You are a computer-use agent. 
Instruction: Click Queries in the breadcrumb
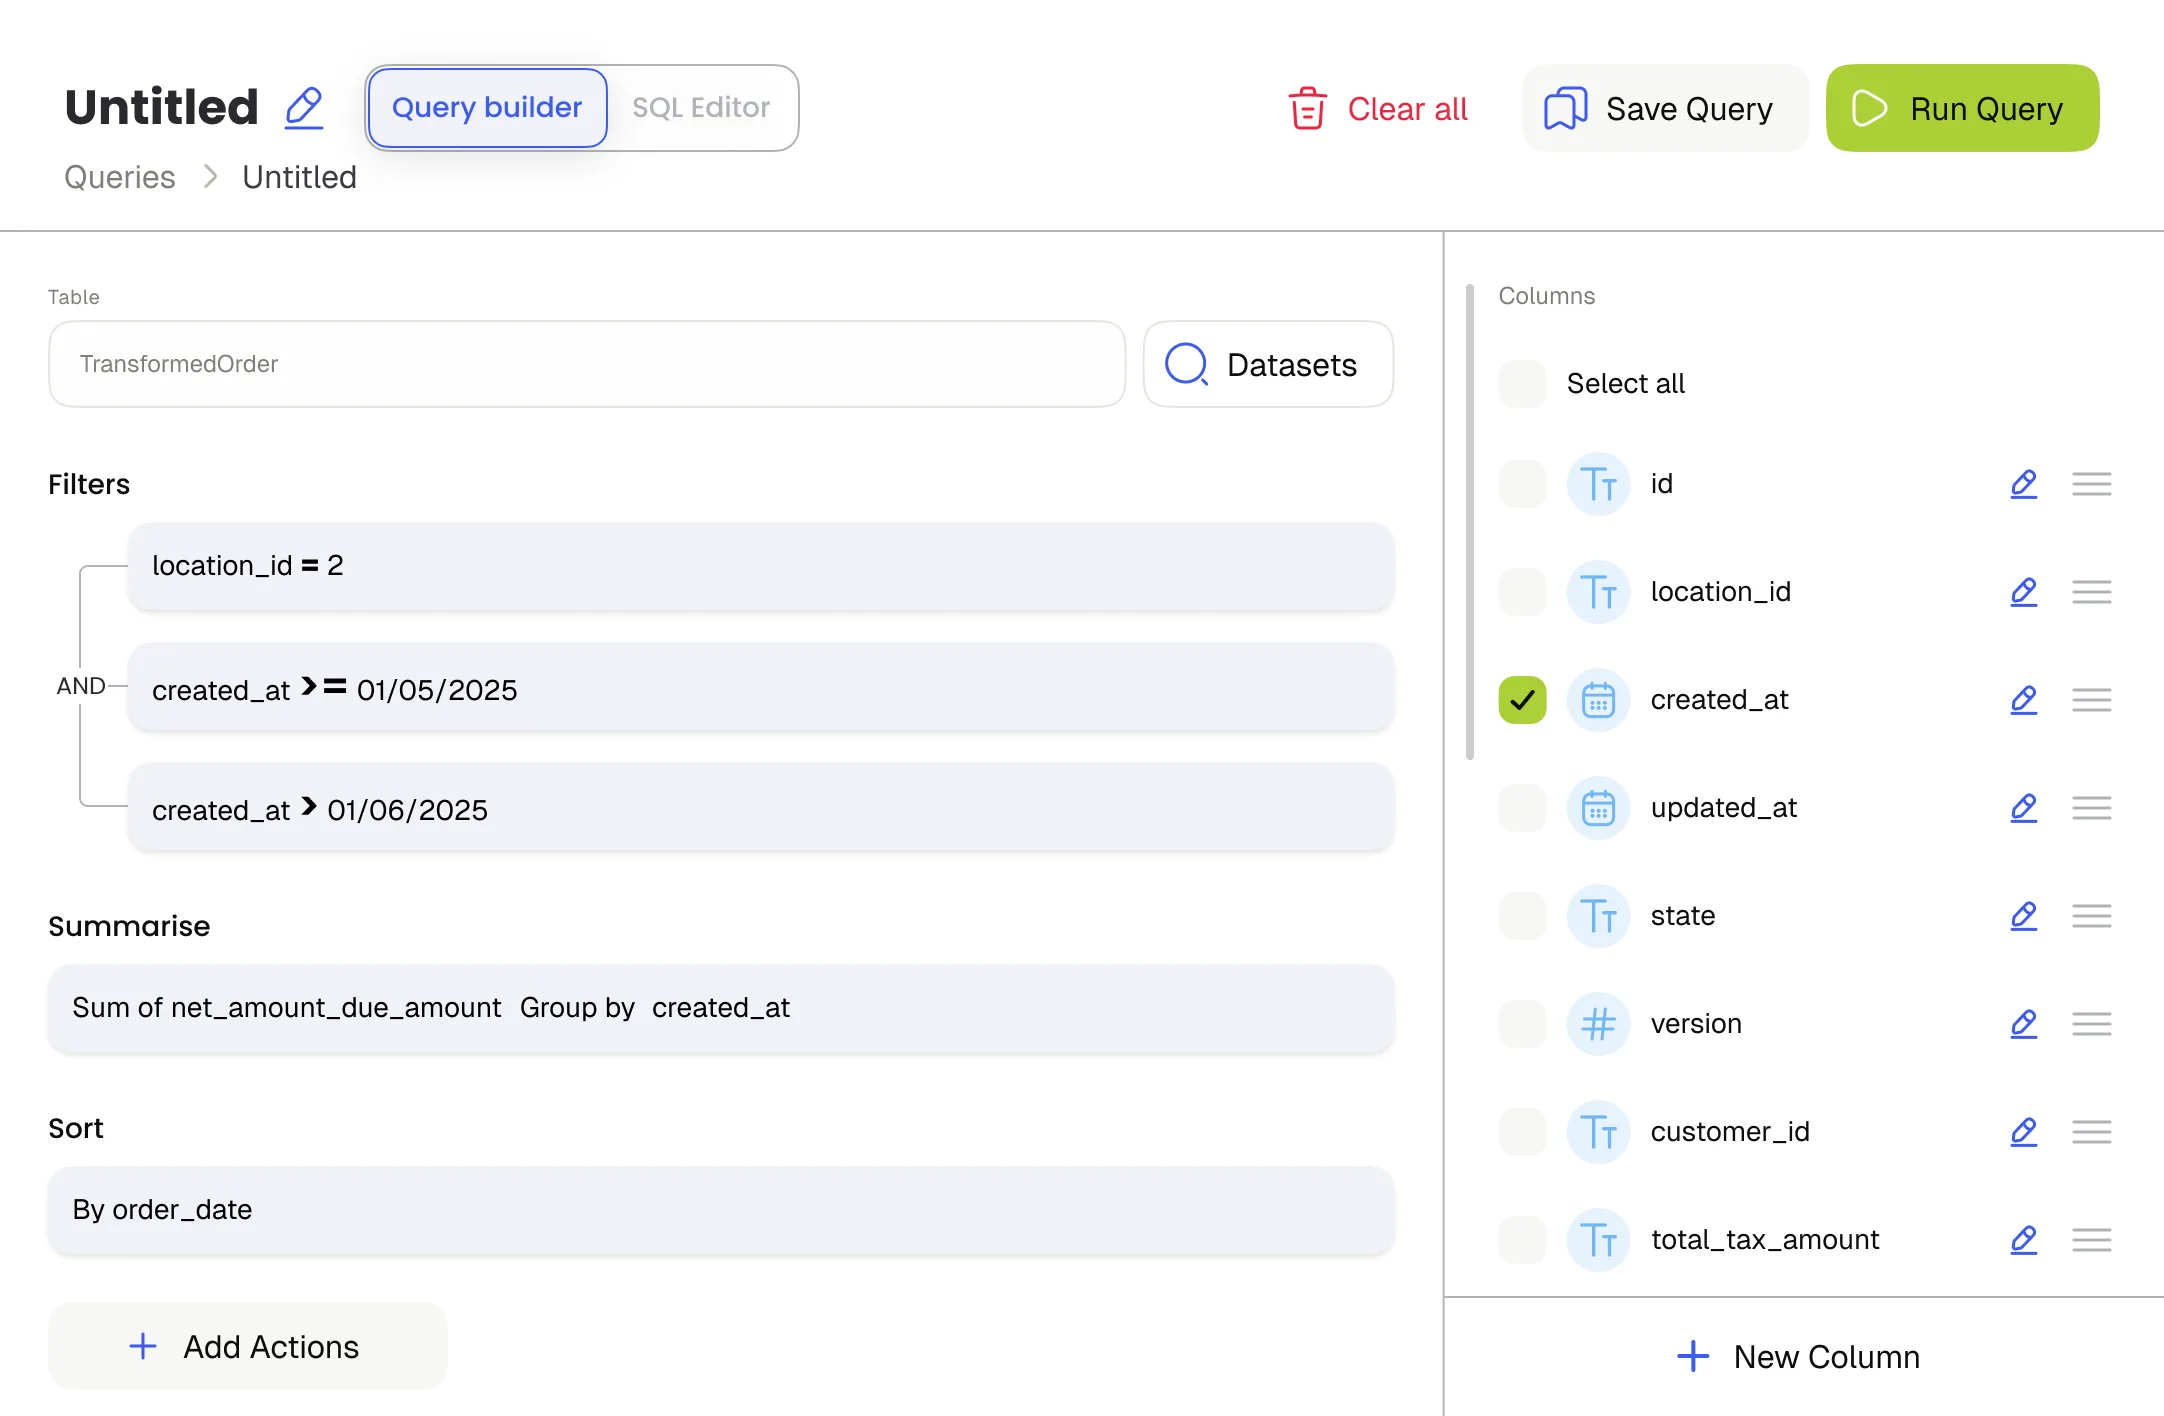click(119, 177)
